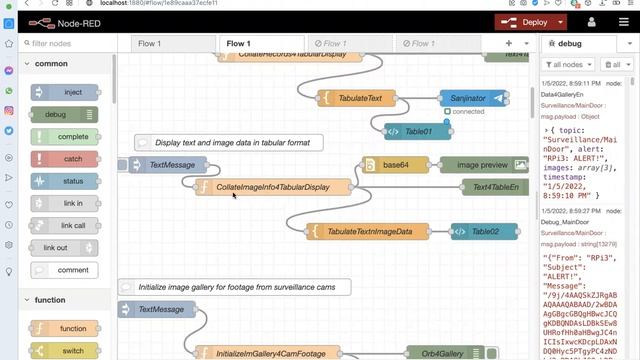640x360 pixels.
Task: Select the TabulateText template node
Action: click(356, 98)
